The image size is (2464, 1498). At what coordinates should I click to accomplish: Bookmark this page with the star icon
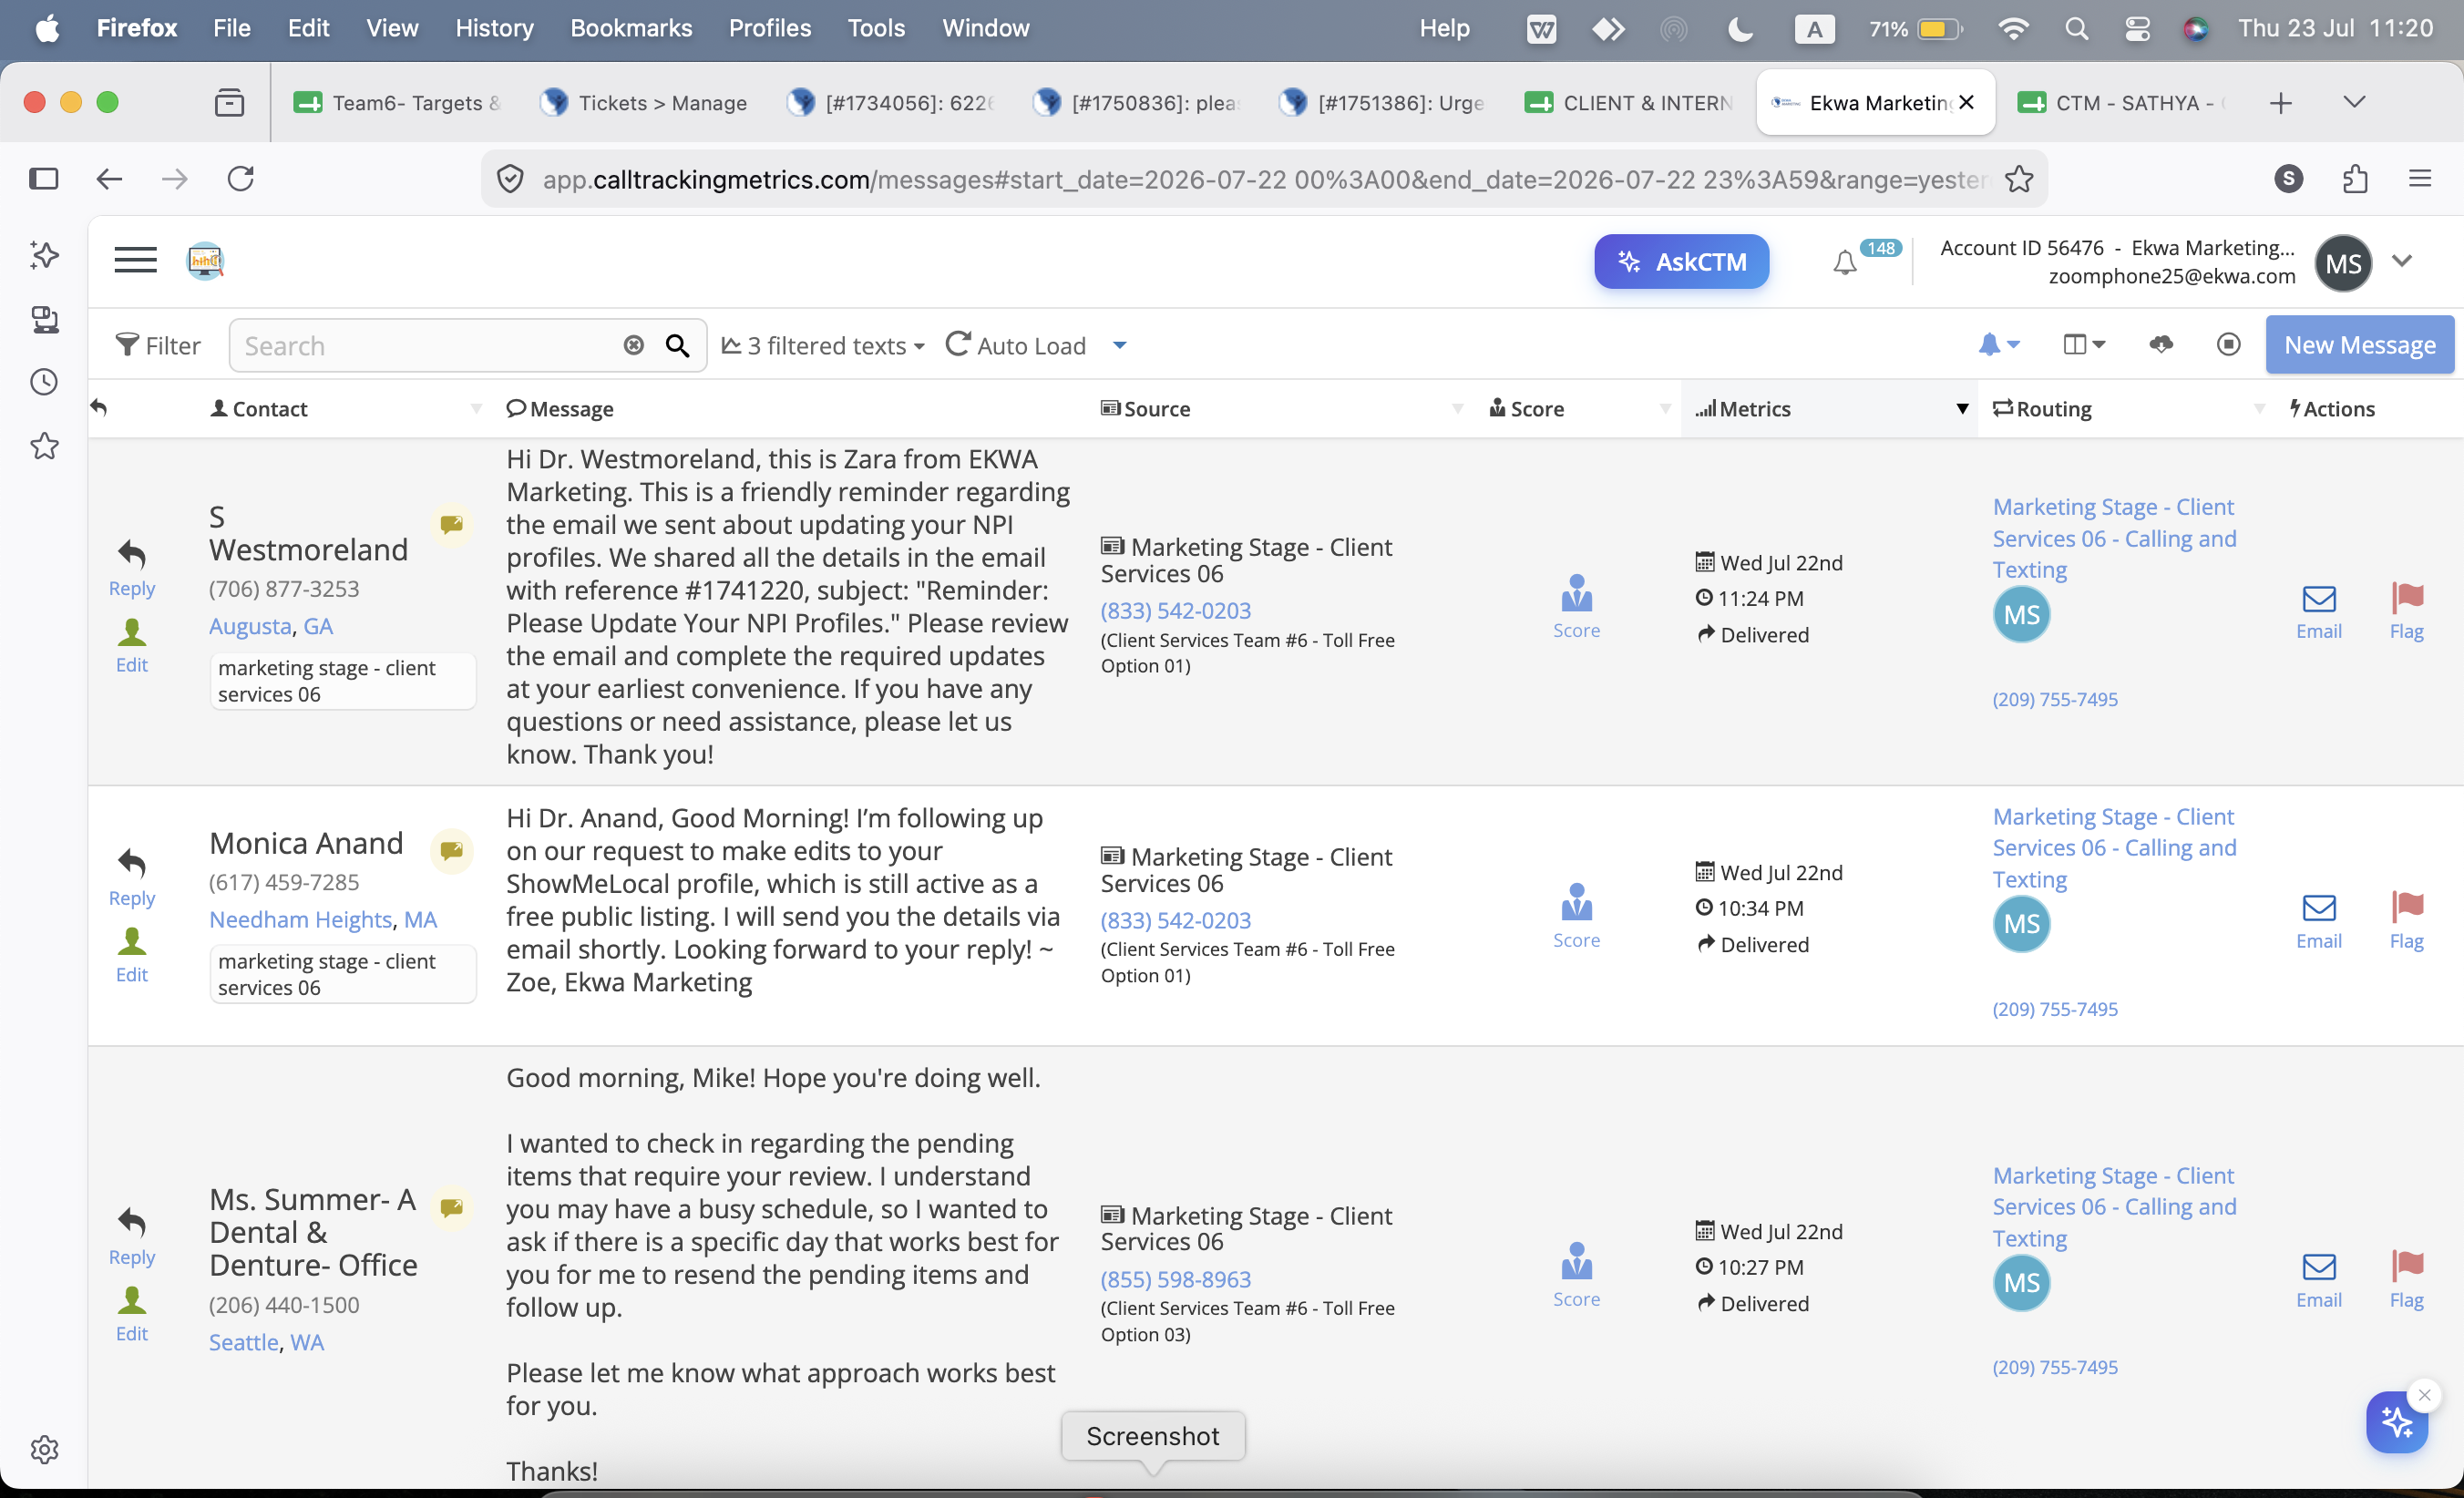(x=2019, y=179)
